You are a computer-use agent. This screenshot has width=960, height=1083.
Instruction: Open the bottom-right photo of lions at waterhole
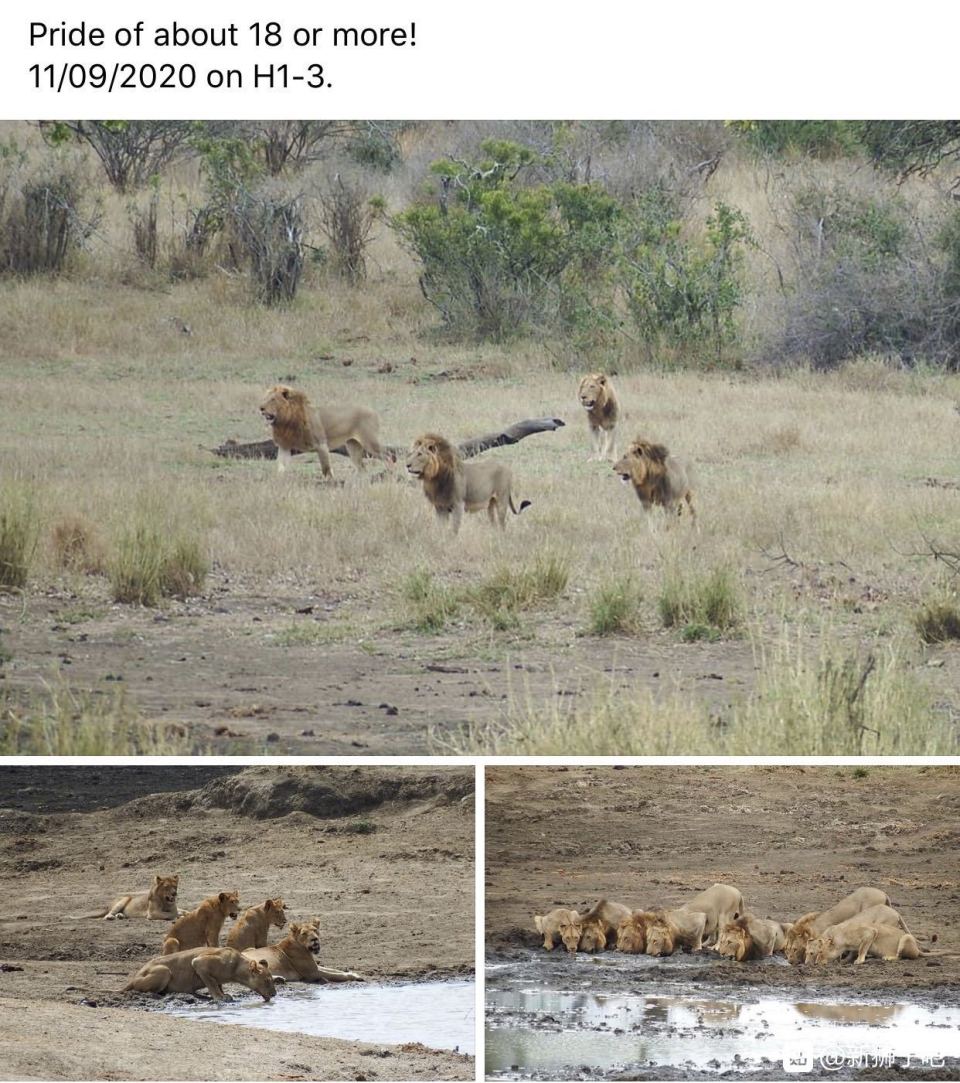click(x=722, y=922)
